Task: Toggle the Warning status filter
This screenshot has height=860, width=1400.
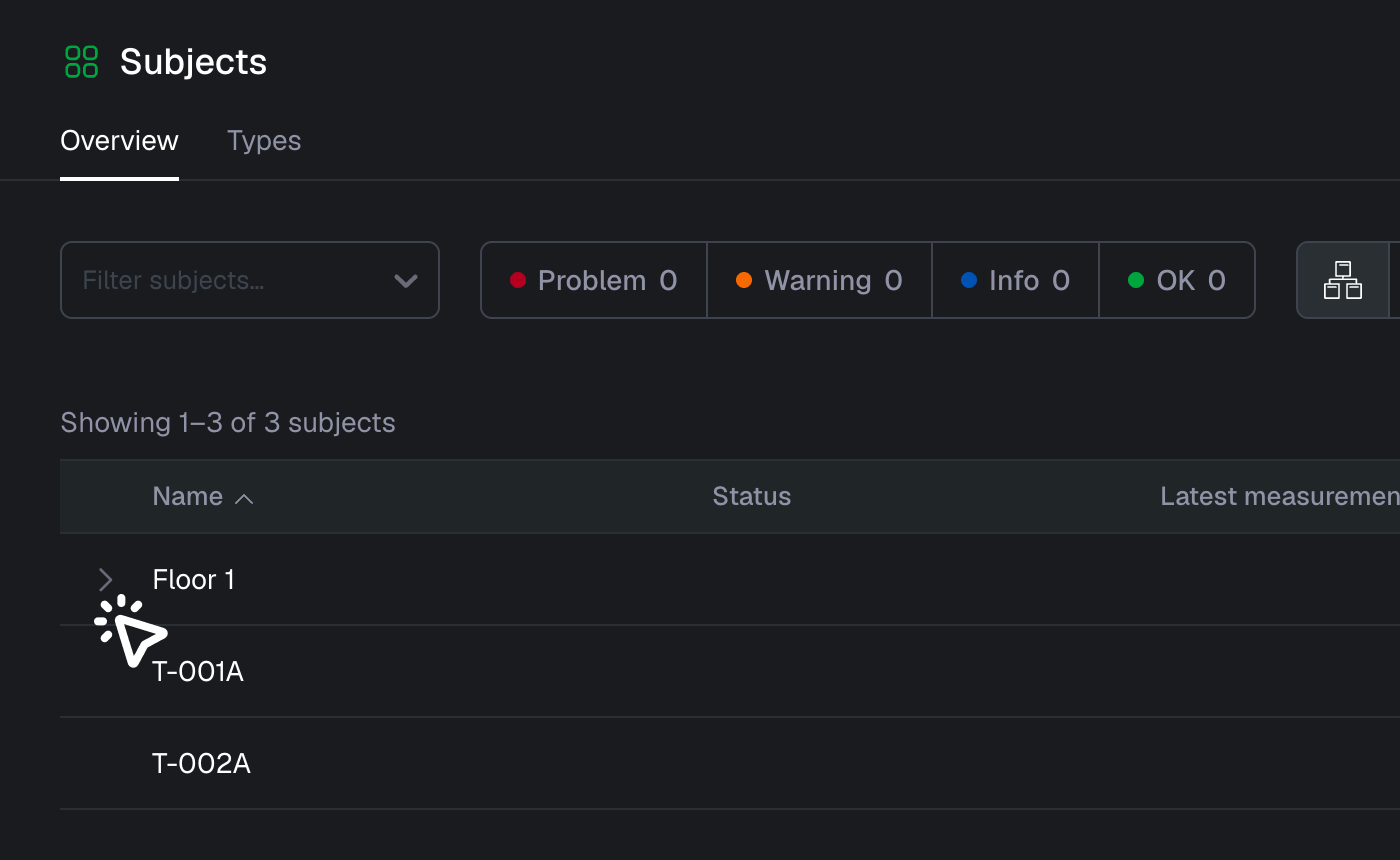Action: coord(819,280)
